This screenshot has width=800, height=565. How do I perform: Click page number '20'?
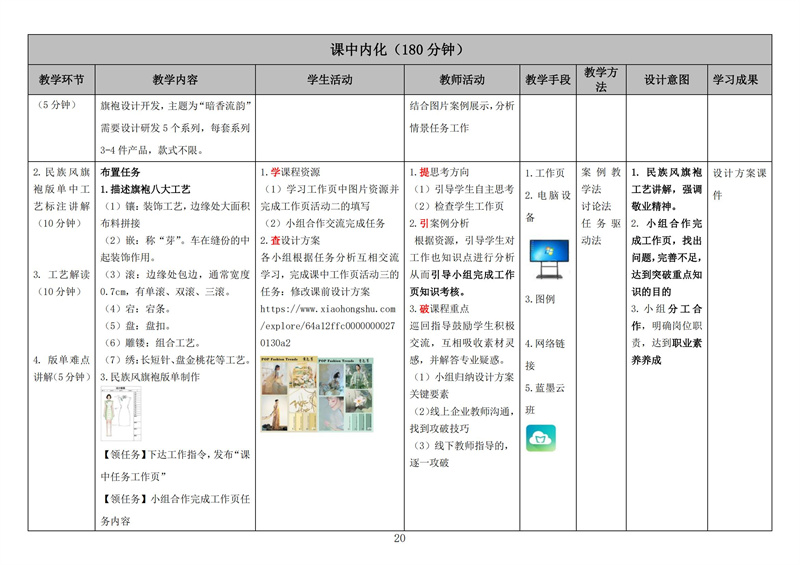pos(399,538)
